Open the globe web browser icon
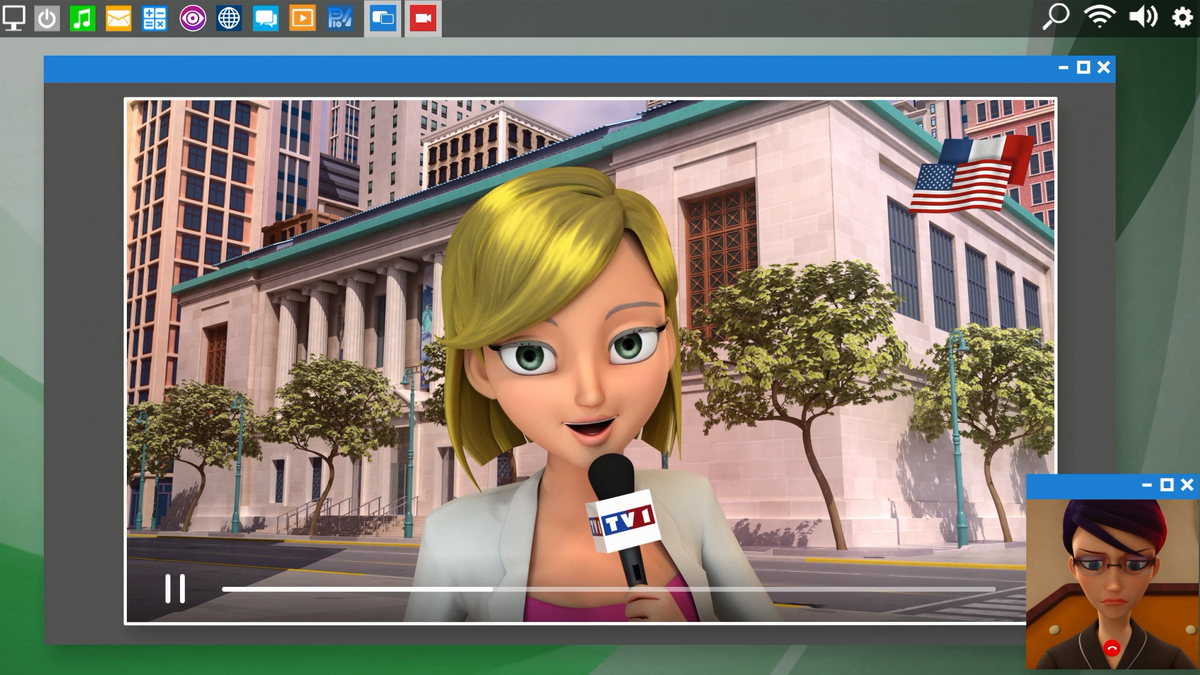The height and width of the screenshot is (675, 1200). coord(229,18)
